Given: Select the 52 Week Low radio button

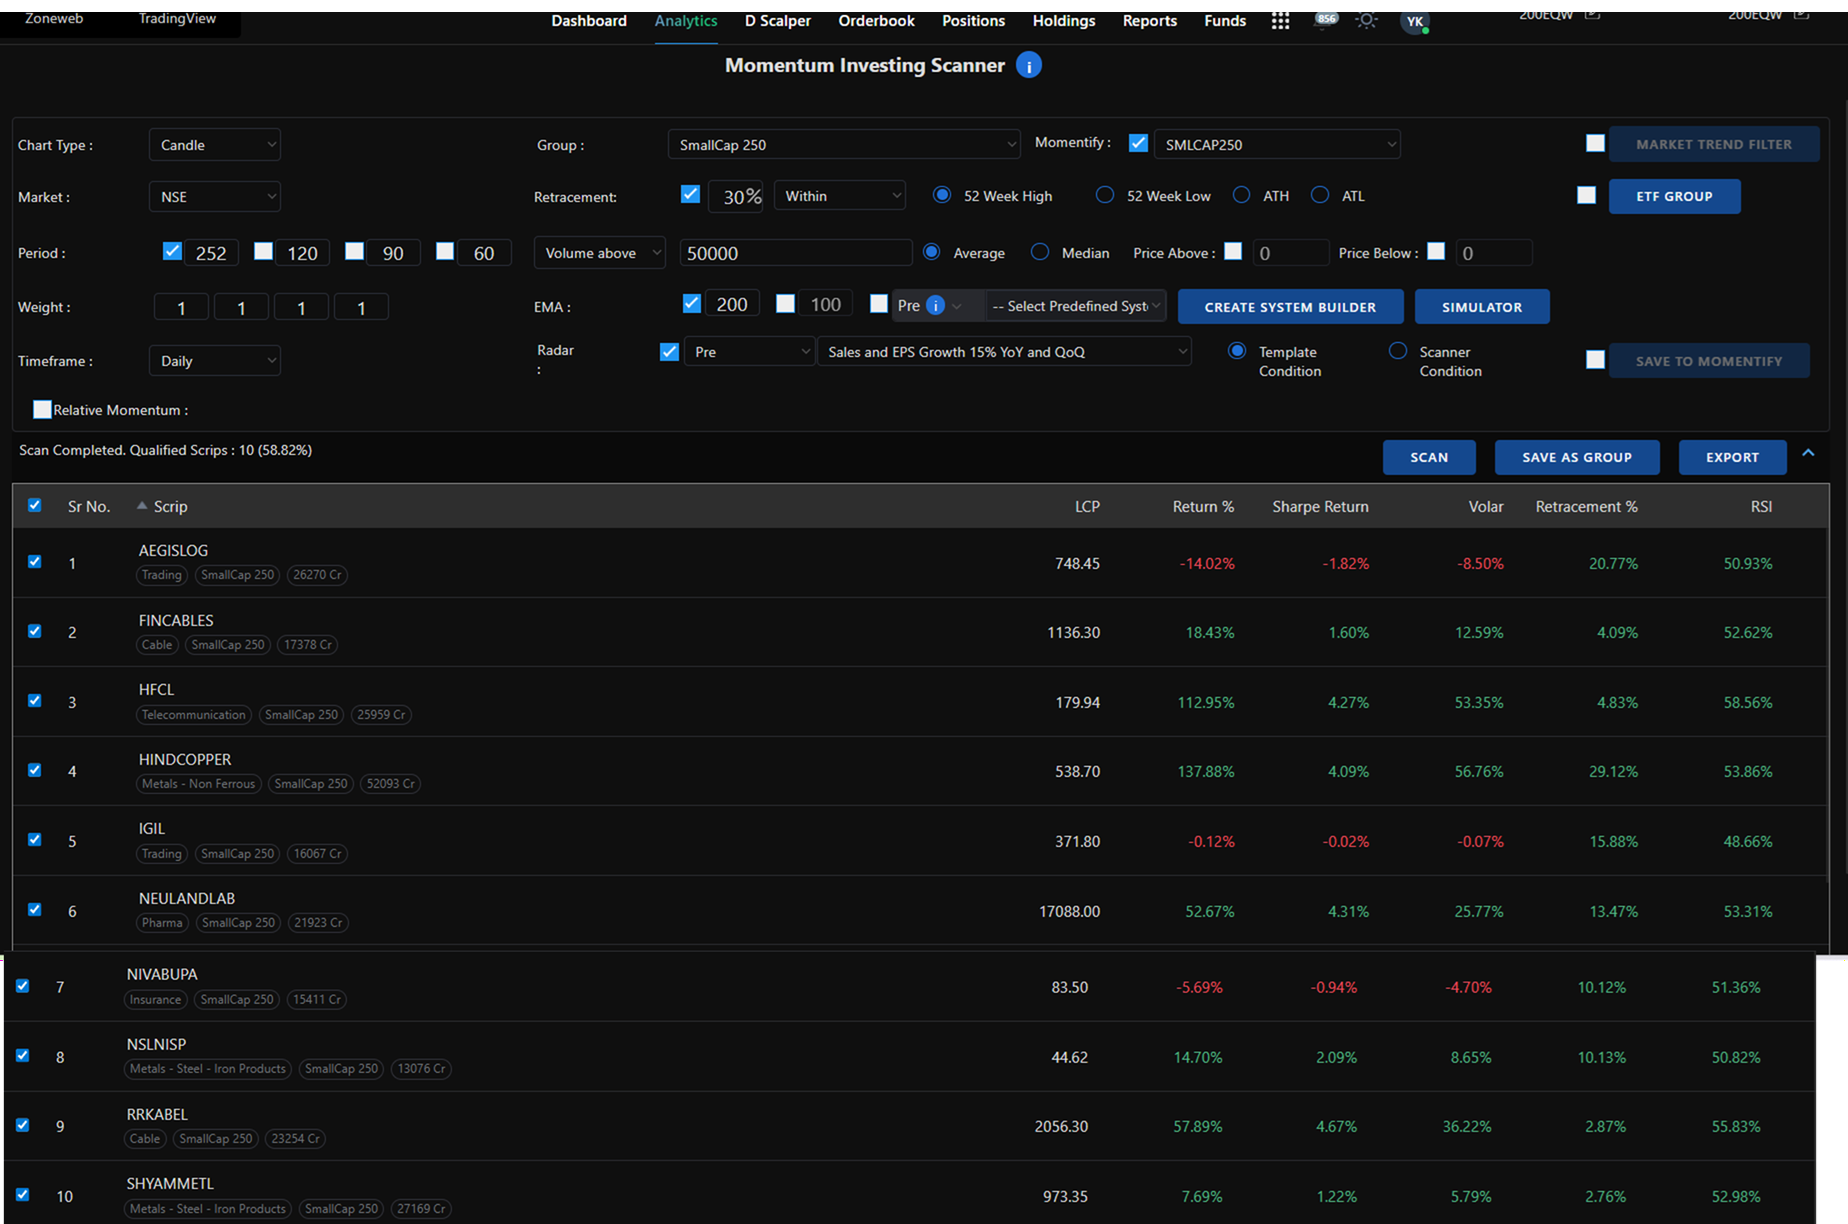Looking at the screenshot, I should pos(1104,195).
